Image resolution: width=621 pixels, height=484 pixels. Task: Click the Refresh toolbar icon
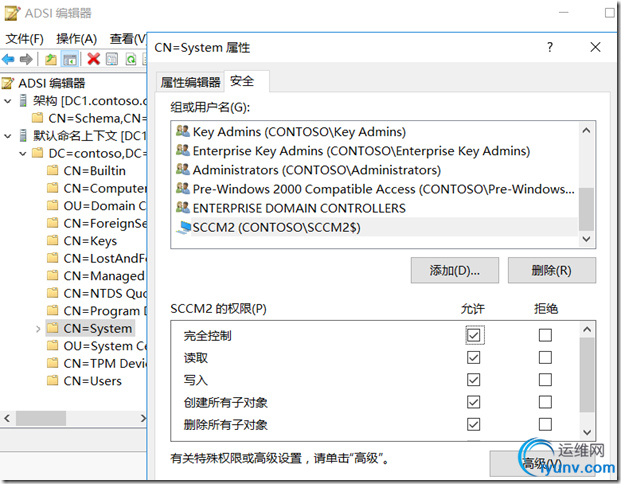[131, 59]
